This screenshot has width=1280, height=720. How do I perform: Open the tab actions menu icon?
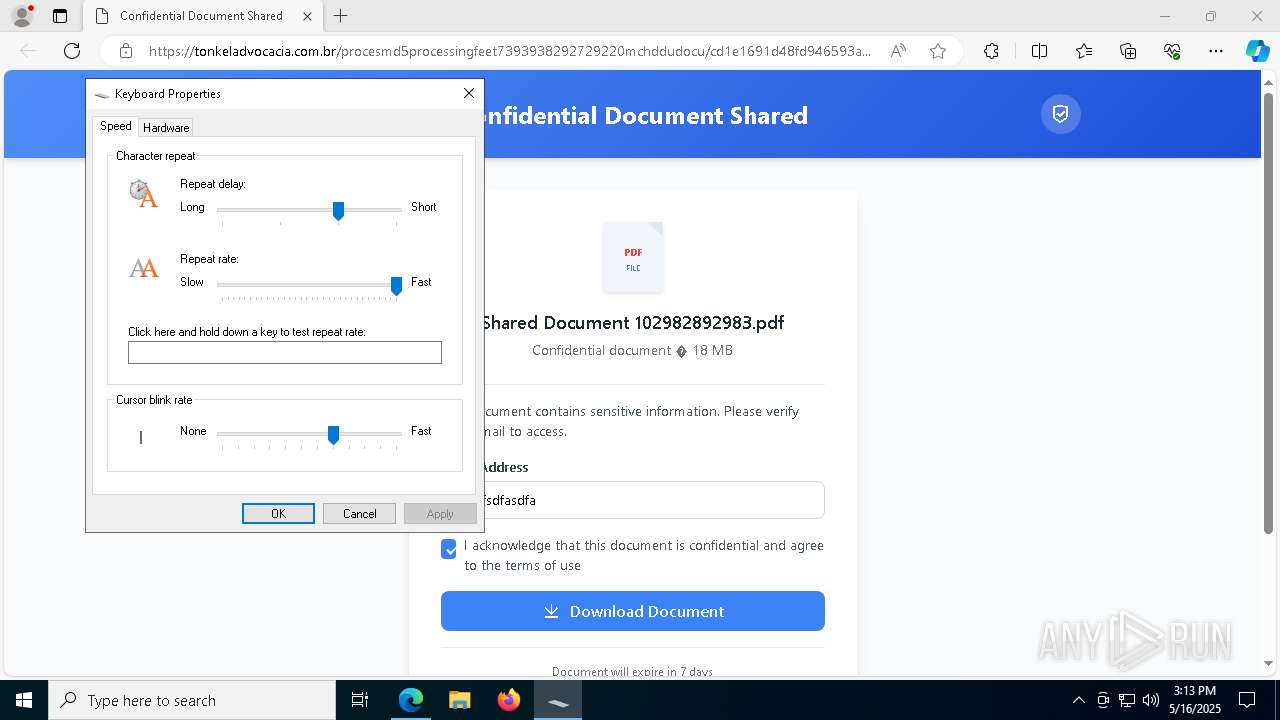tap(60, 16)
